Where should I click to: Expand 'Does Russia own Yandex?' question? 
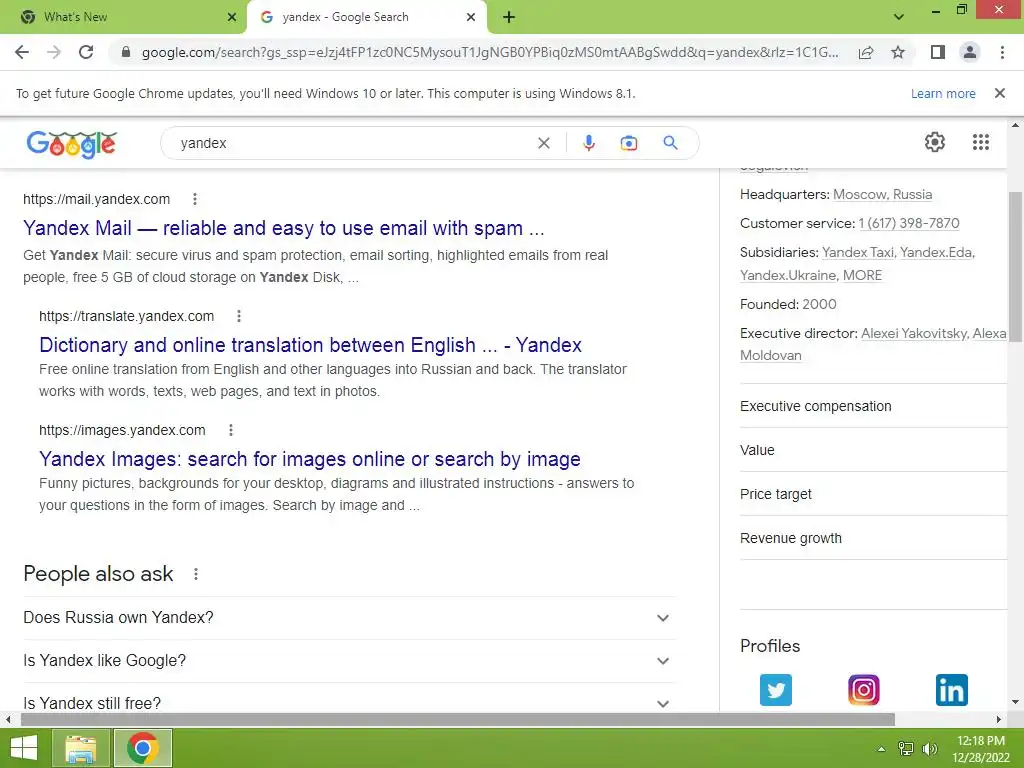pyautogui.click(x=348, y=618)
